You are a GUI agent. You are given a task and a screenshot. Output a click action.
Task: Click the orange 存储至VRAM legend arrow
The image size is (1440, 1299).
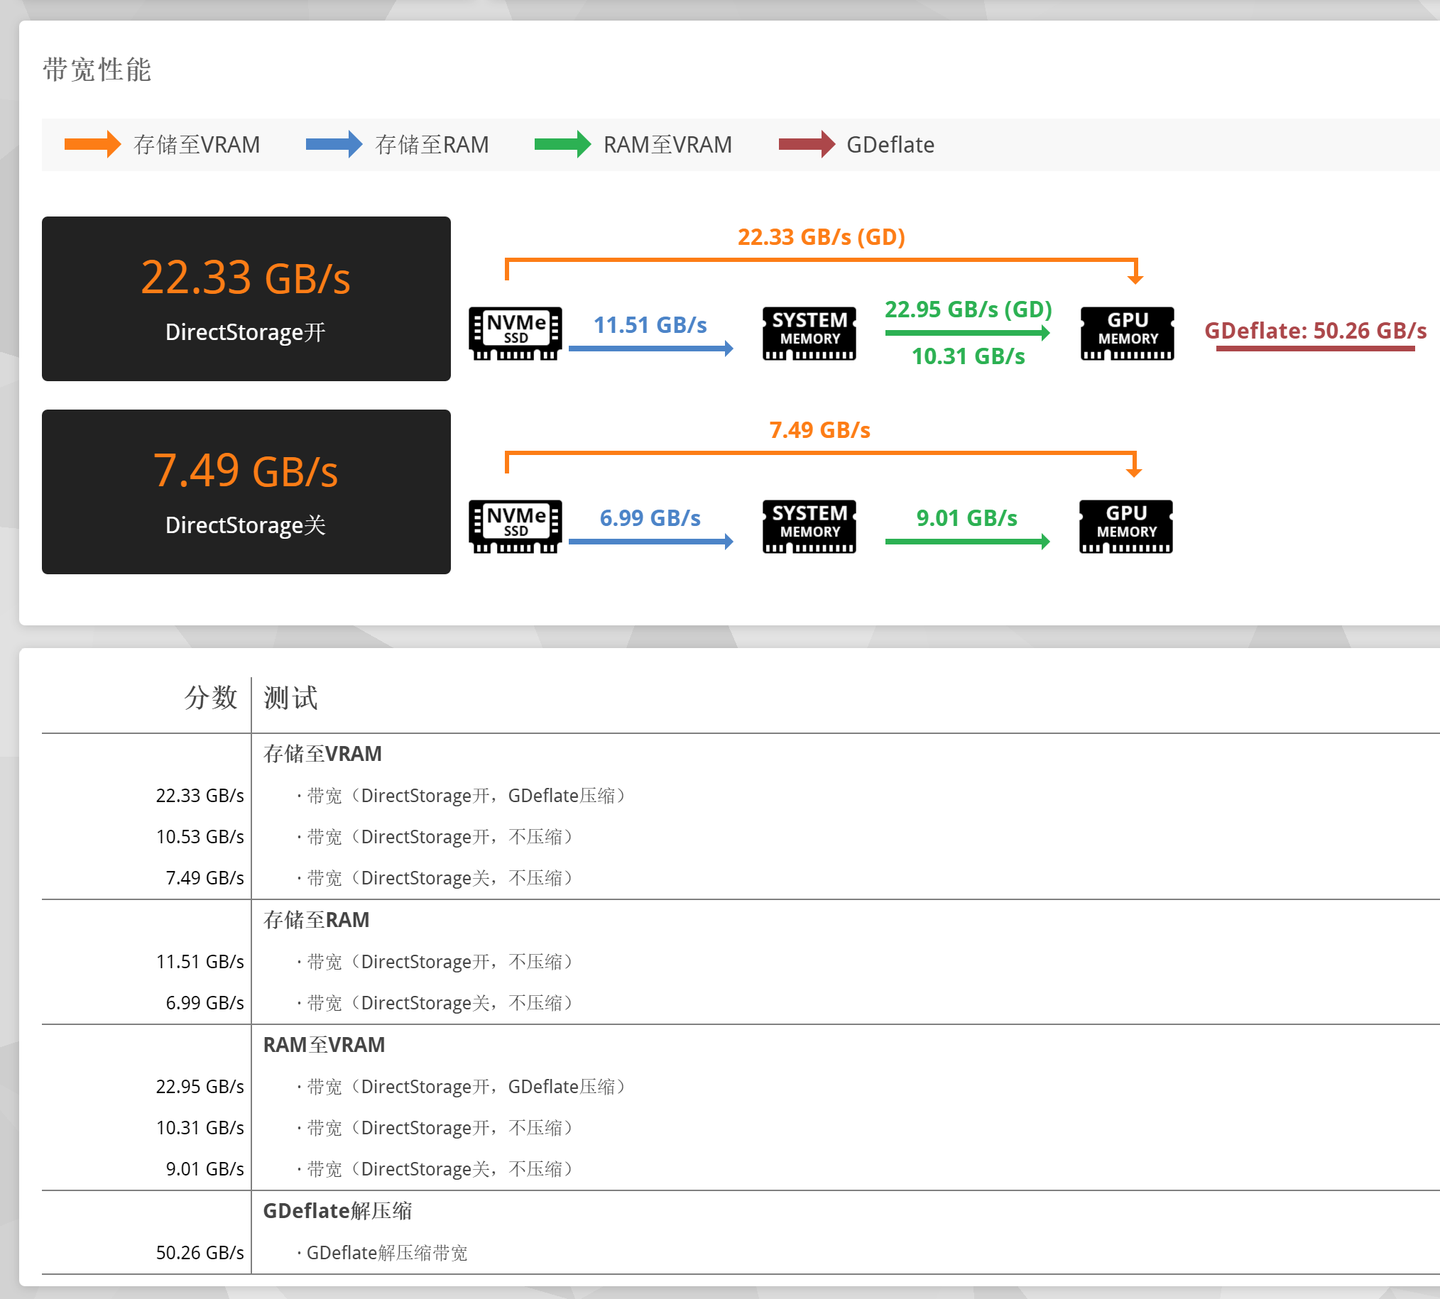(93, 145)
